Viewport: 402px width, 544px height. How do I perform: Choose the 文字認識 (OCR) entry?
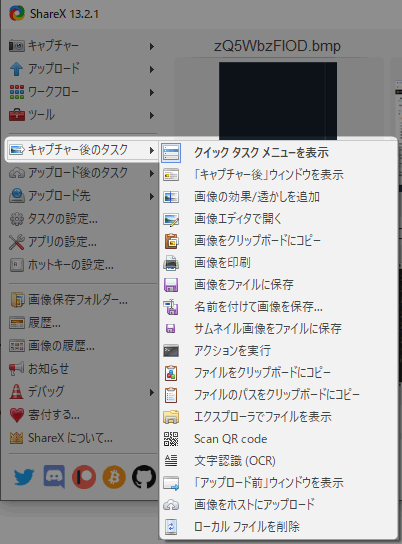pos(278,461)
